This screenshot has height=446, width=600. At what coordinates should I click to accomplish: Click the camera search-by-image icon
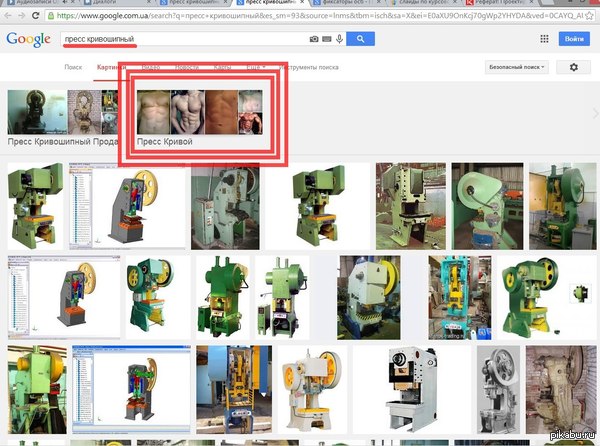point(314,39)
